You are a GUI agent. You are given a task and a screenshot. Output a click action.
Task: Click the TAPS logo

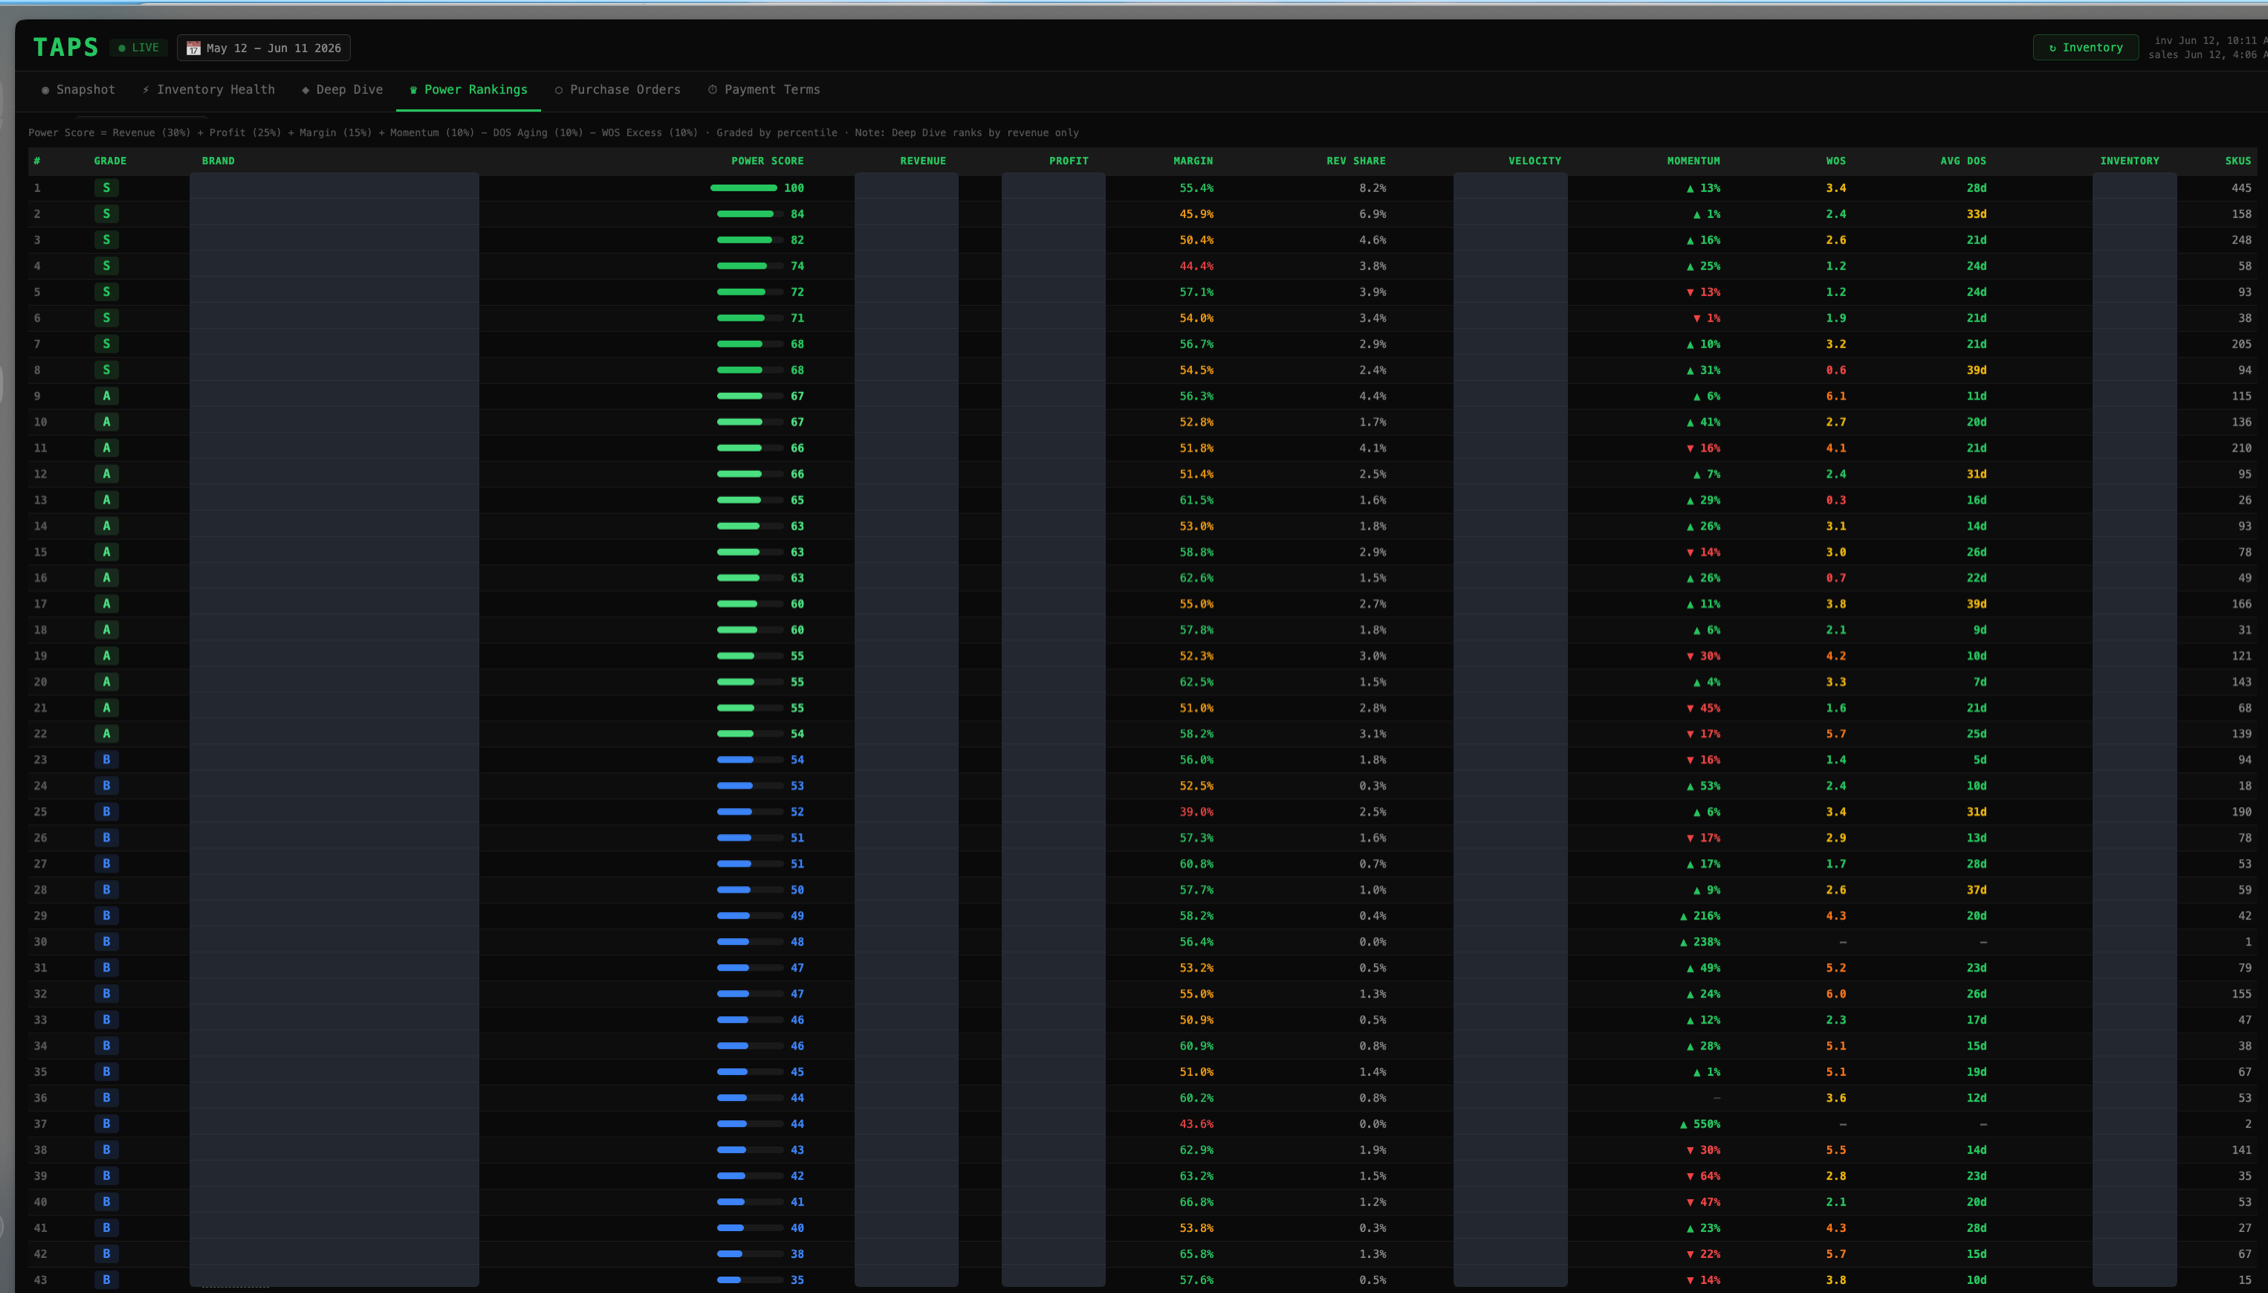pyautogui.click(x=66, y=48)
